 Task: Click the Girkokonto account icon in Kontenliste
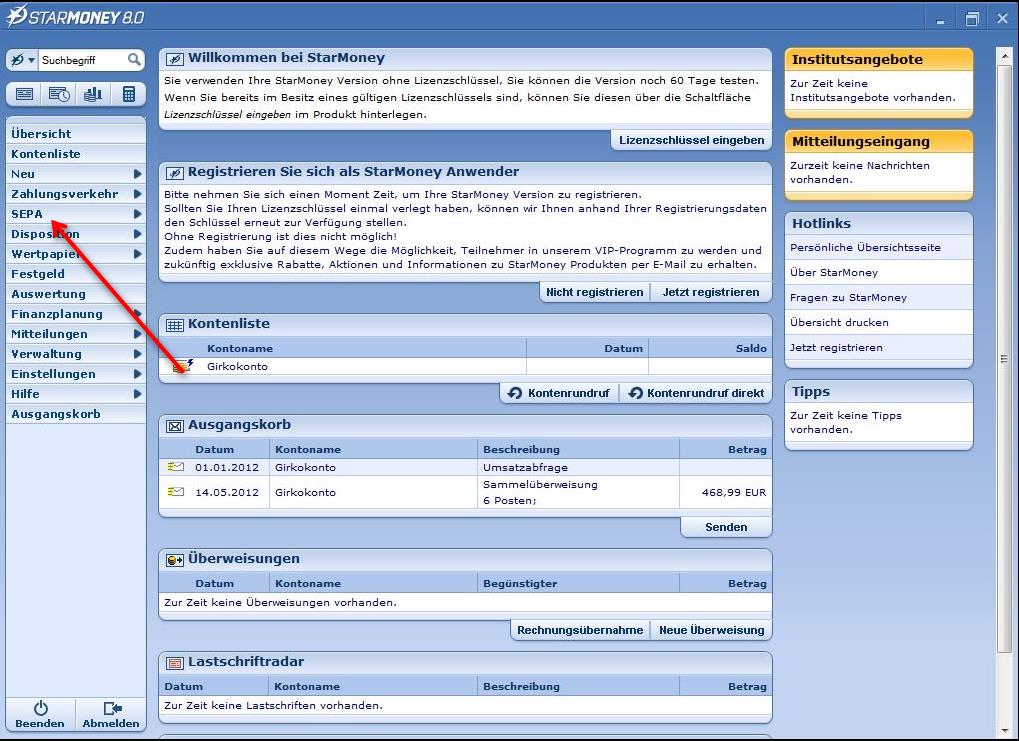coord(182,367)
